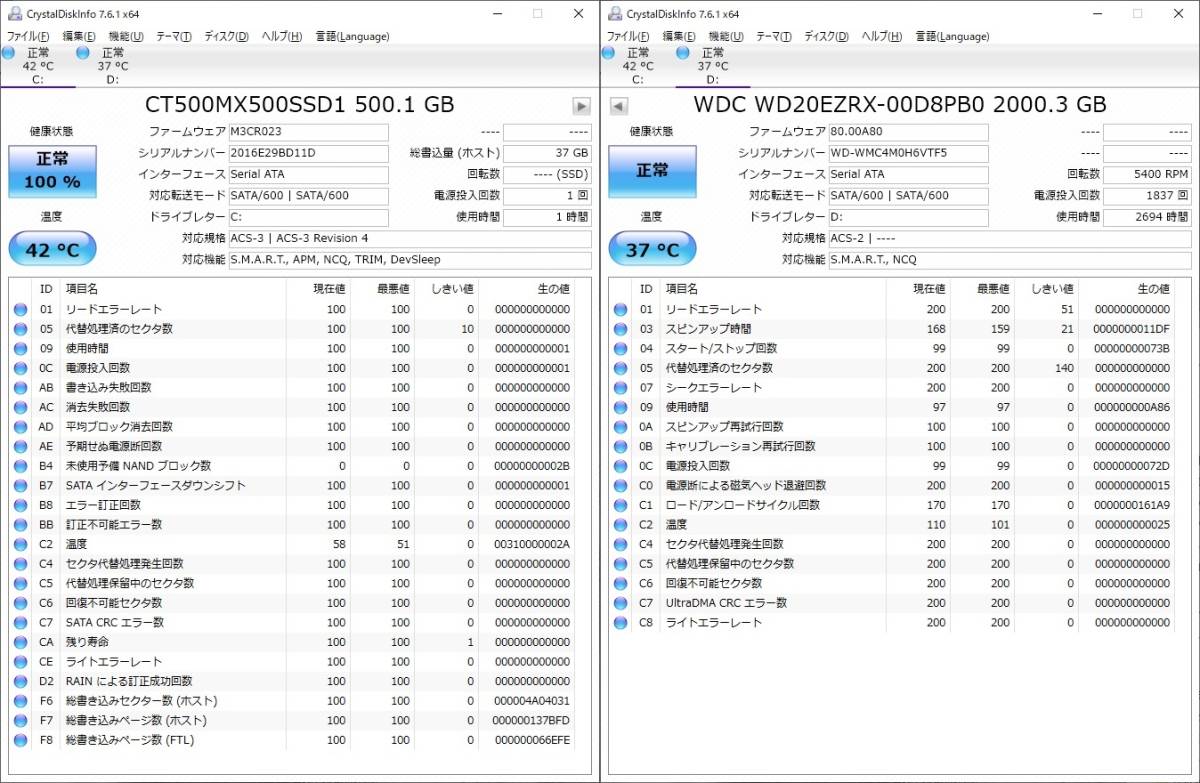1200x783 pixels.
Task: Click status icon for 電源断による磁気ヘッド退避回数
Action: (621, 486)
